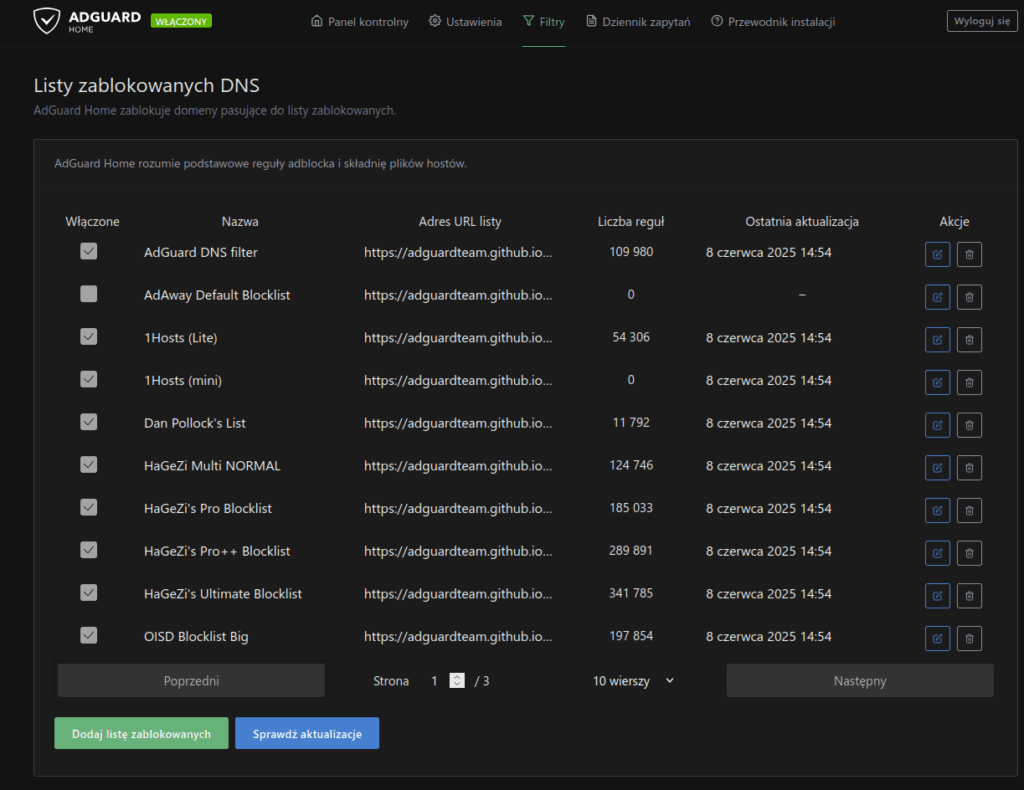Open the Panel kontrolny tab
Image resolution: width=1024 pixels, height=790 pixels.
[x=360, y=22]
